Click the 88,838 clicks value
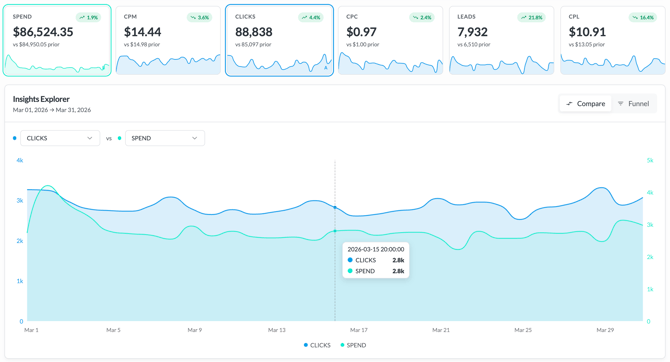This screenshot has height=362, width=670. (254, 32)
